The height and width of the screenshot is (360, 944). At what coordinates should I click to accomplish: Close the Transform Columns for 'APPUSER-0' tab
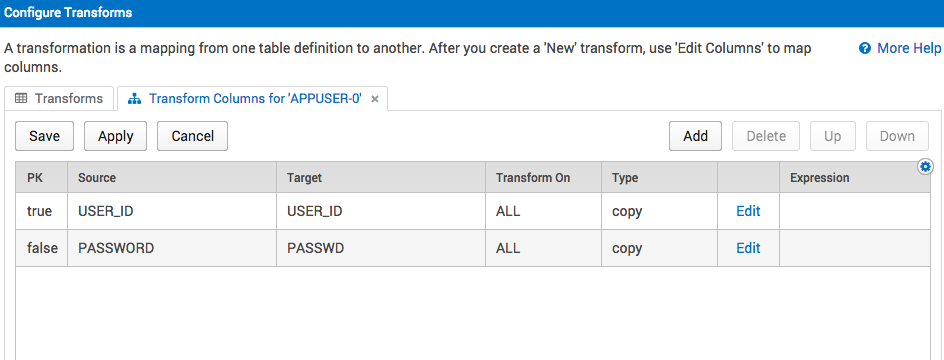point(374,99)
